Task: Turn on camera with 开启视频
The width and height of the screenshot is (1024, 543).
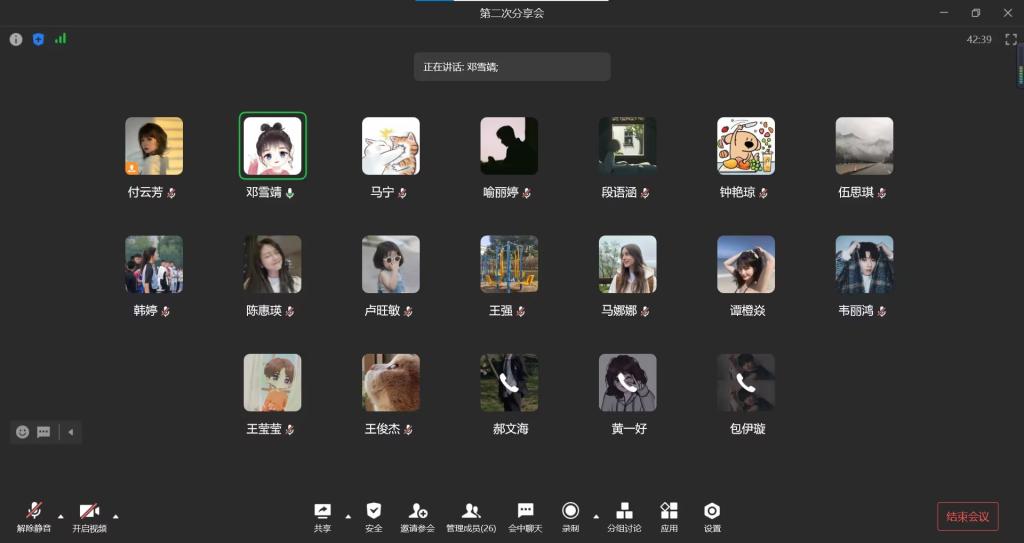Action: pyautogui.click(x=89, y=511)
